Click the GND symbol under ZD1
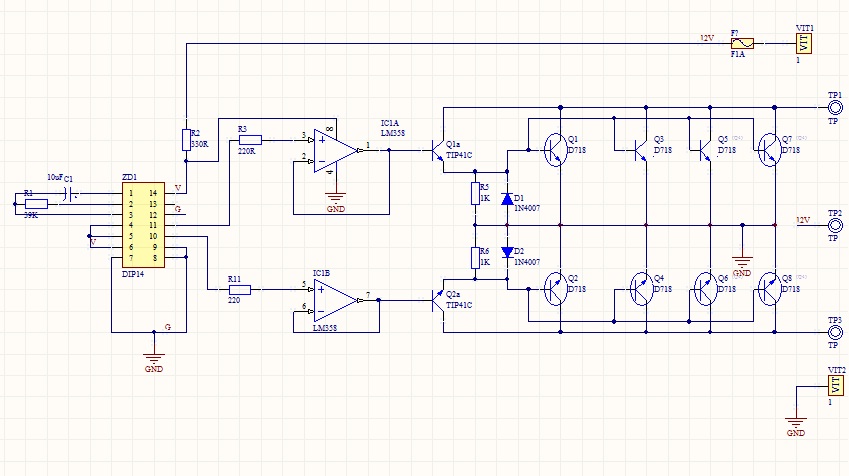849x476 pixels. click(154, 358)
